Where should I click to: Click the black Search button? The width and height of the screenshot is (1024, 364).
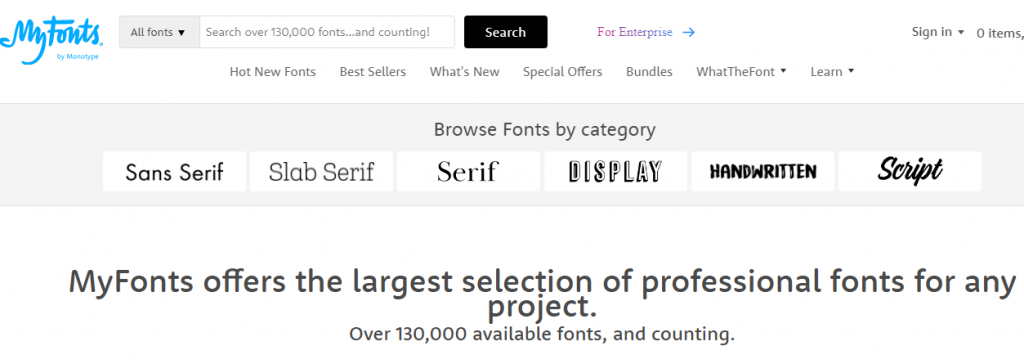505,32
